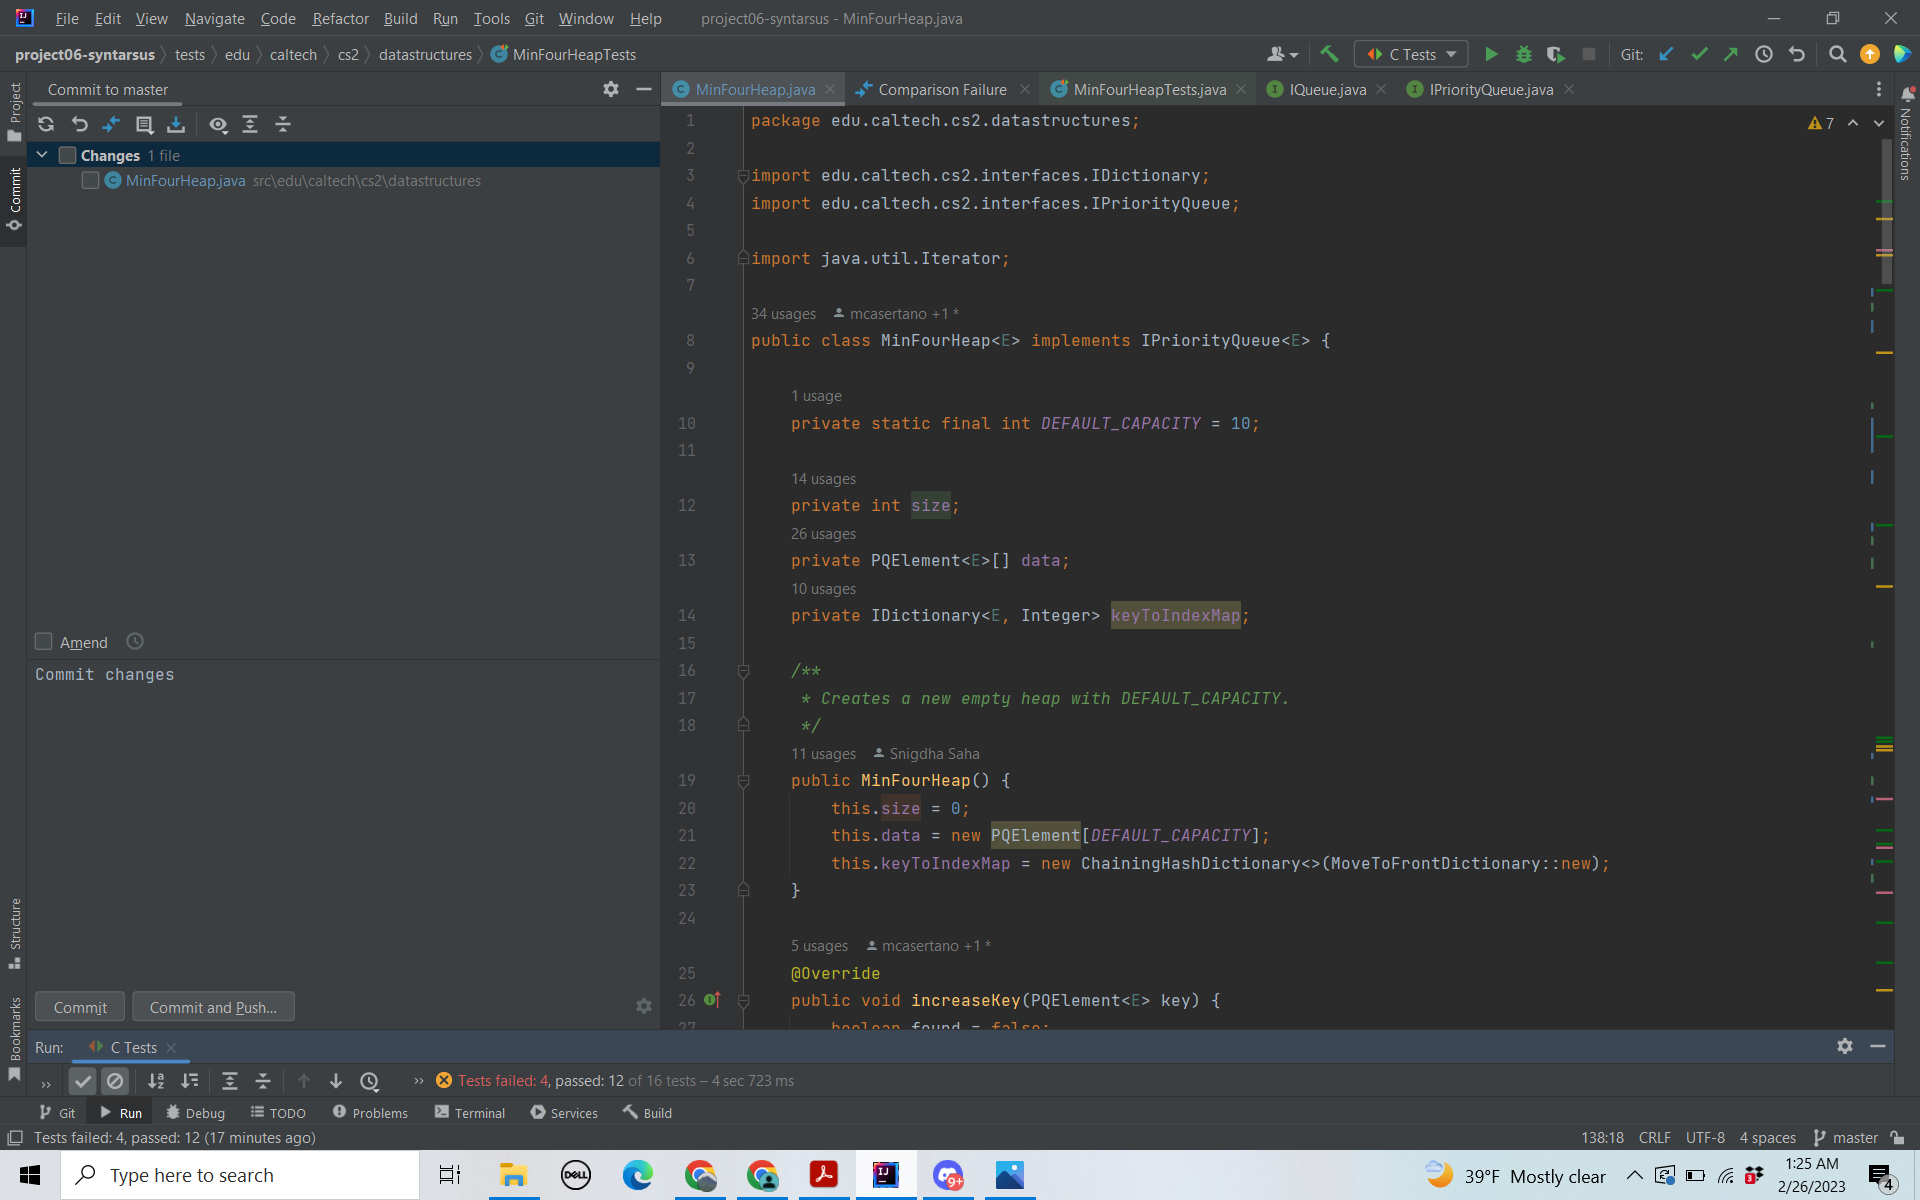Click the Debug bug icon in the top toolbar

[1524, 54]
